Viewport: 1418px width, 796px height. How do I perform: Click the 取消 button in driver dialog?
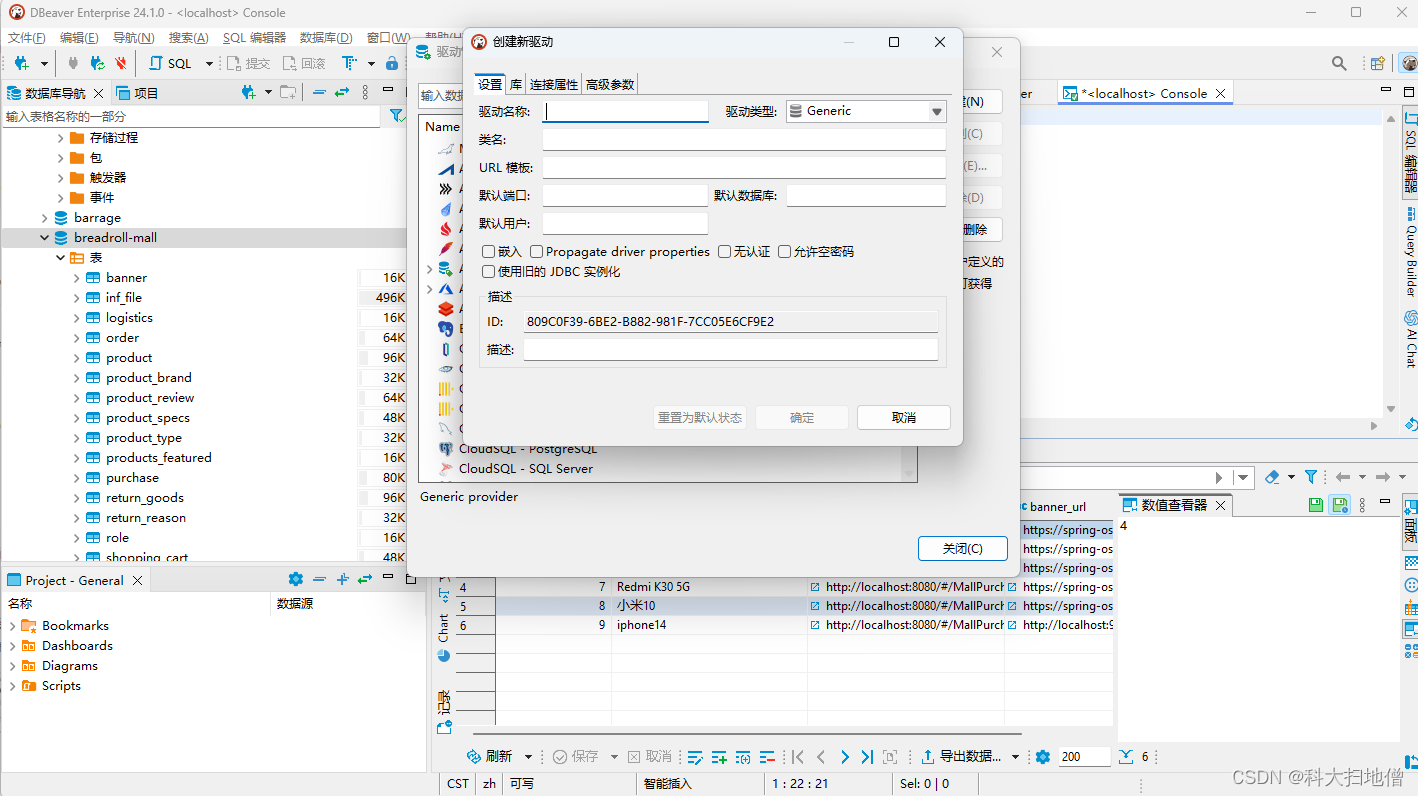click(903, 417)
